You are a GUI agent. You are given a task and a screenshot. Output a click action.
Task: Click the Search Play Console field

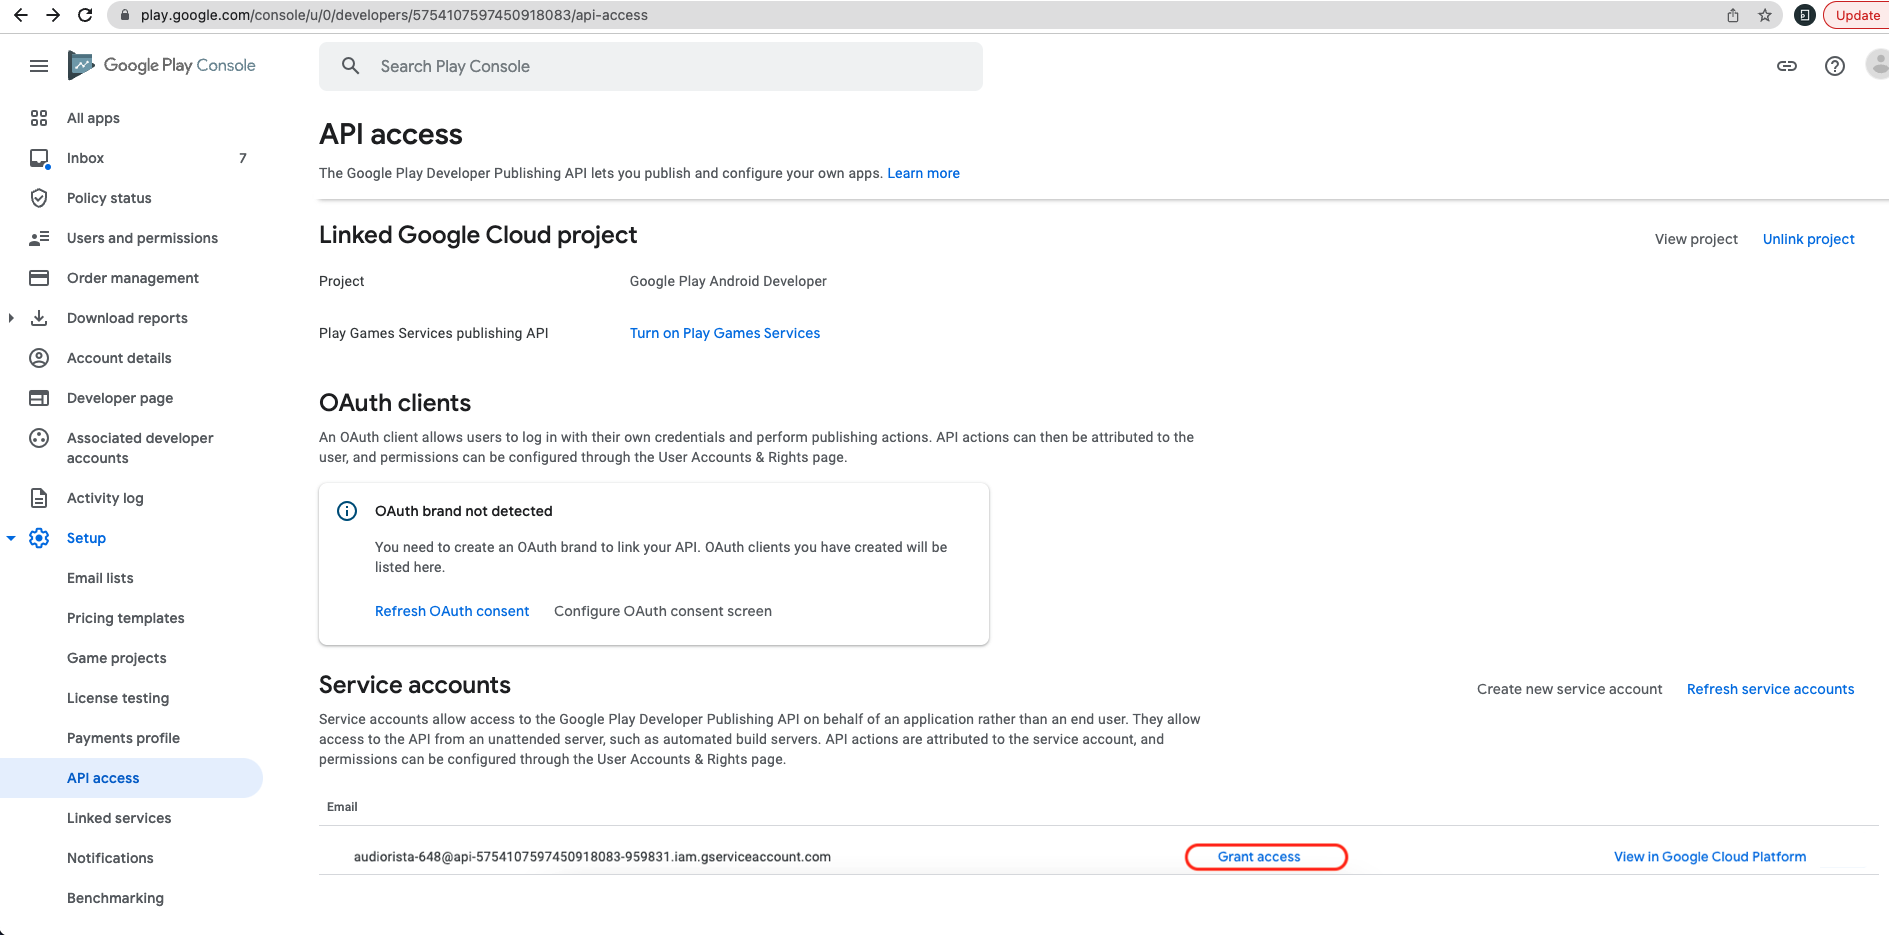(x=651, y=66)
